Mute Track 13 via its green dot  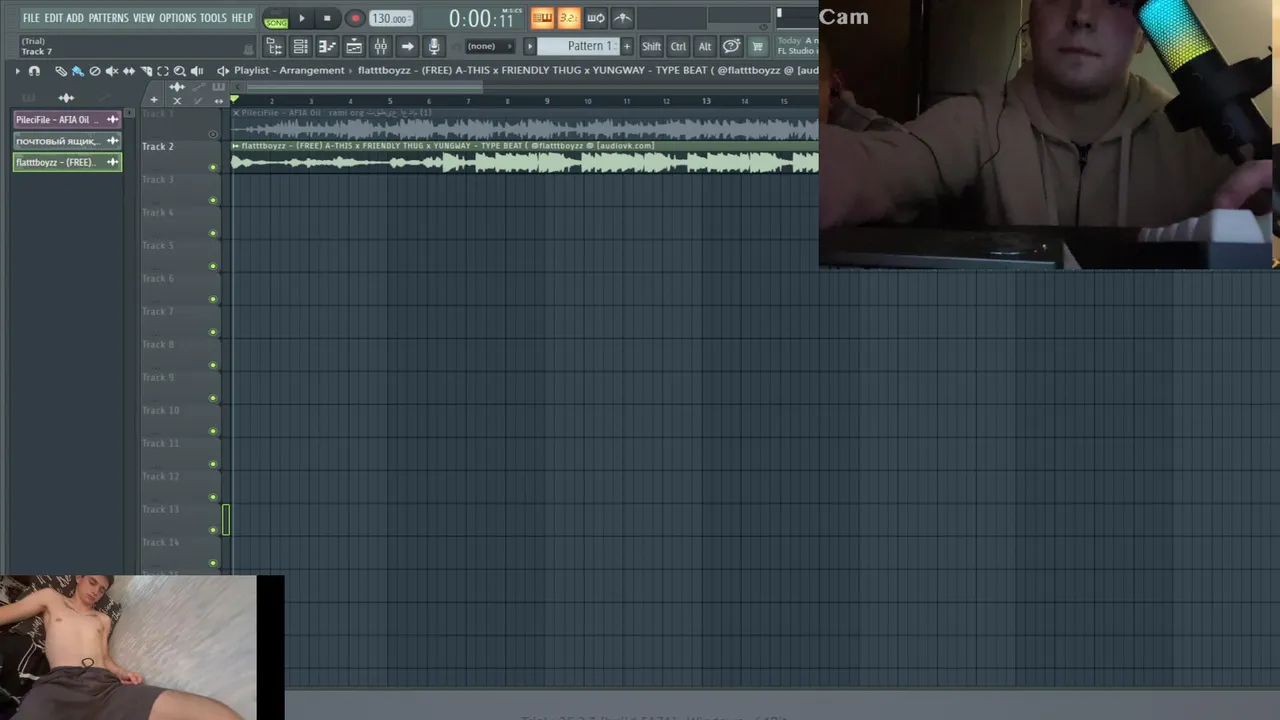[x=212, y=530]
